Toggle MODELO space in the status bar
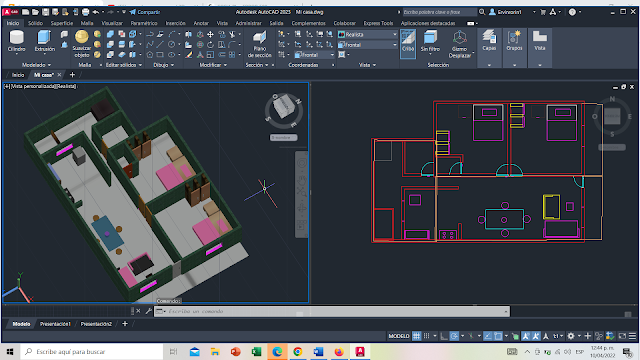640x360 pixels. point(399,336)
